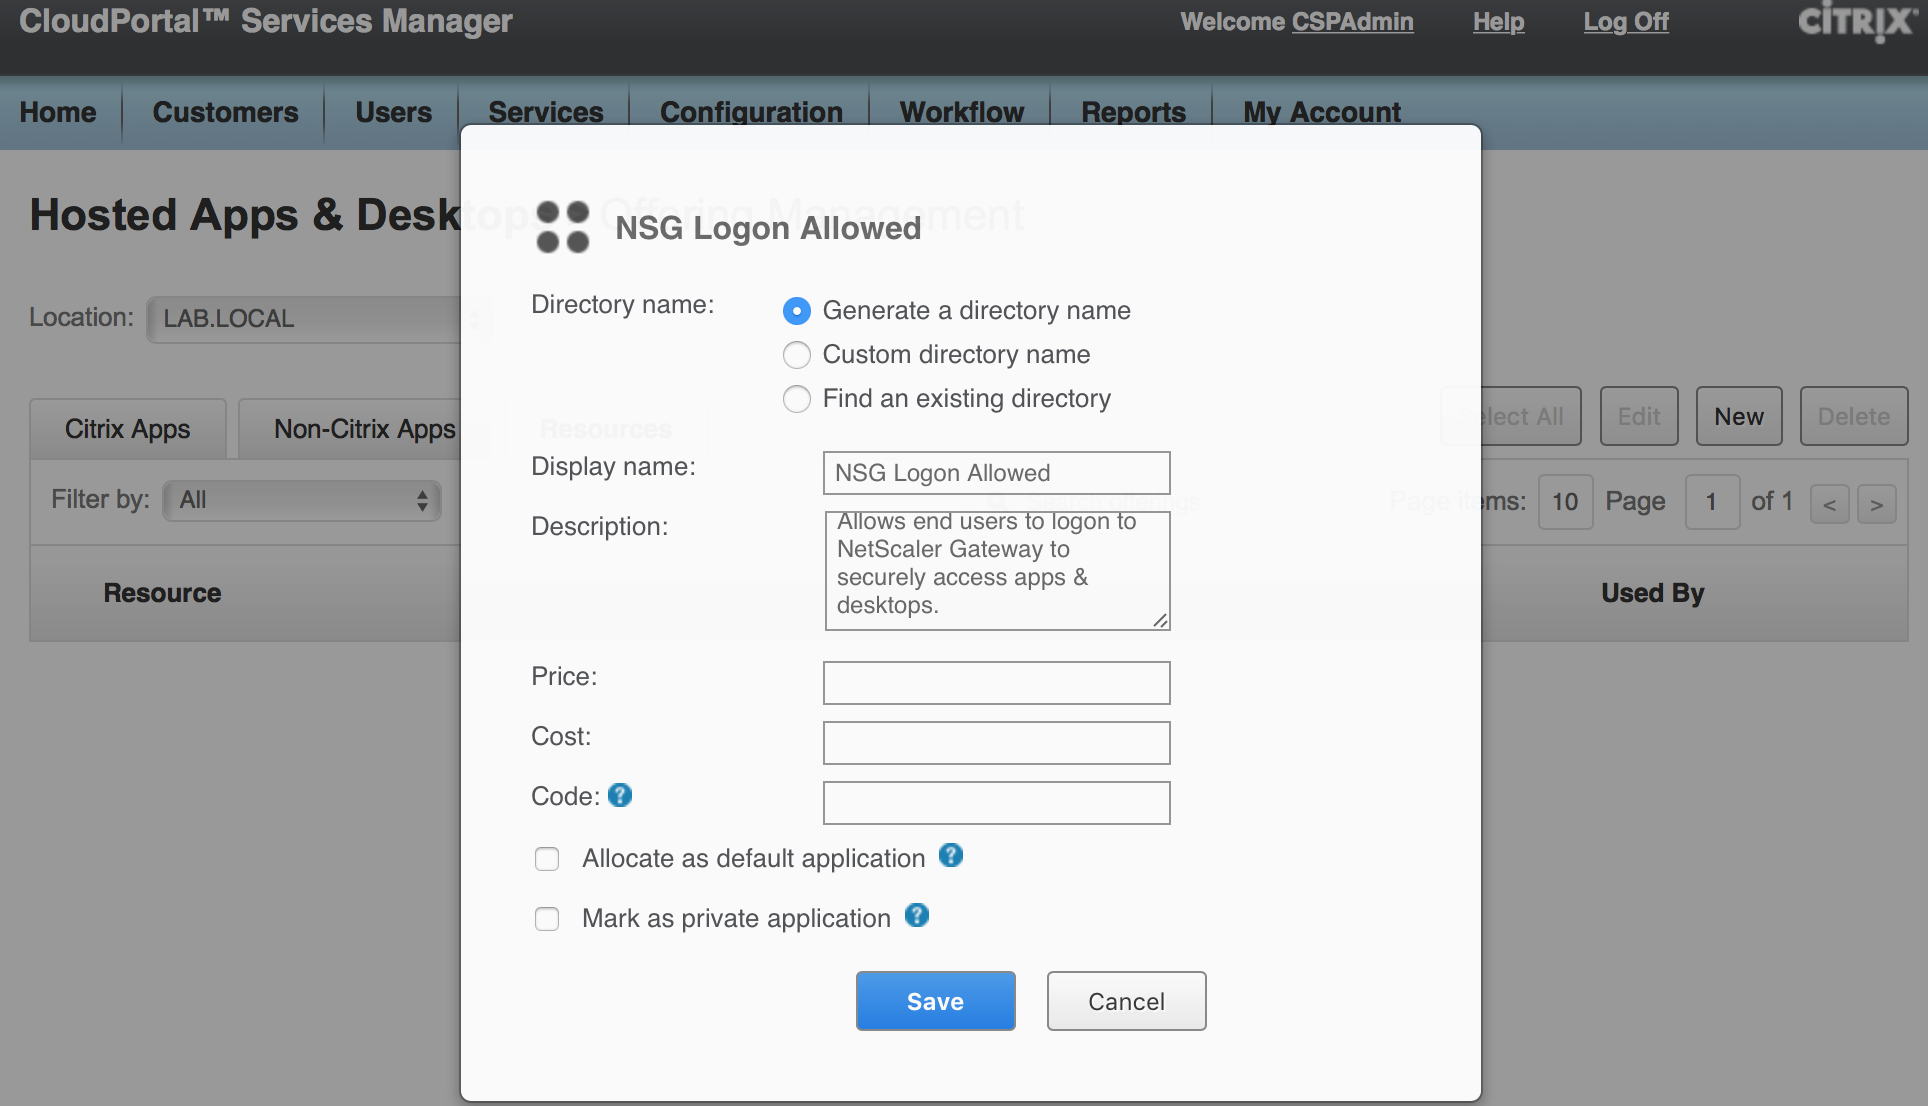Click the four-dot NSG Logon Allowed icon
Image resolution: width=1928 pixels, height=1106 pixels.
pos(562,227)
